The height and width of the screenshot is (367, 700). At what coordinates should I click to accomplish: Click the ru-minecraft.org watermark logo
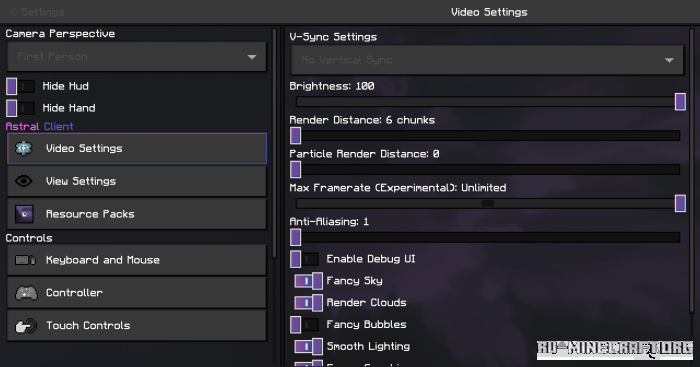coord(615,350)
